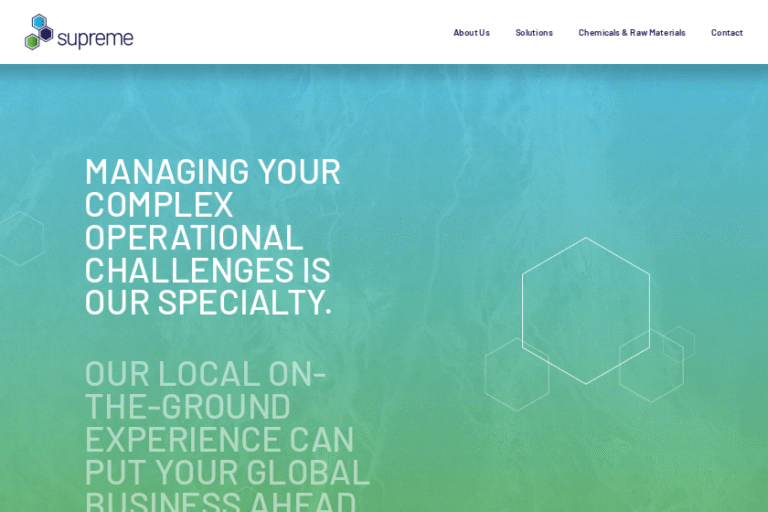768x512 pixels.
Task: Click the Supreme hexagon cluster logo icon
Action: (38, 32)
